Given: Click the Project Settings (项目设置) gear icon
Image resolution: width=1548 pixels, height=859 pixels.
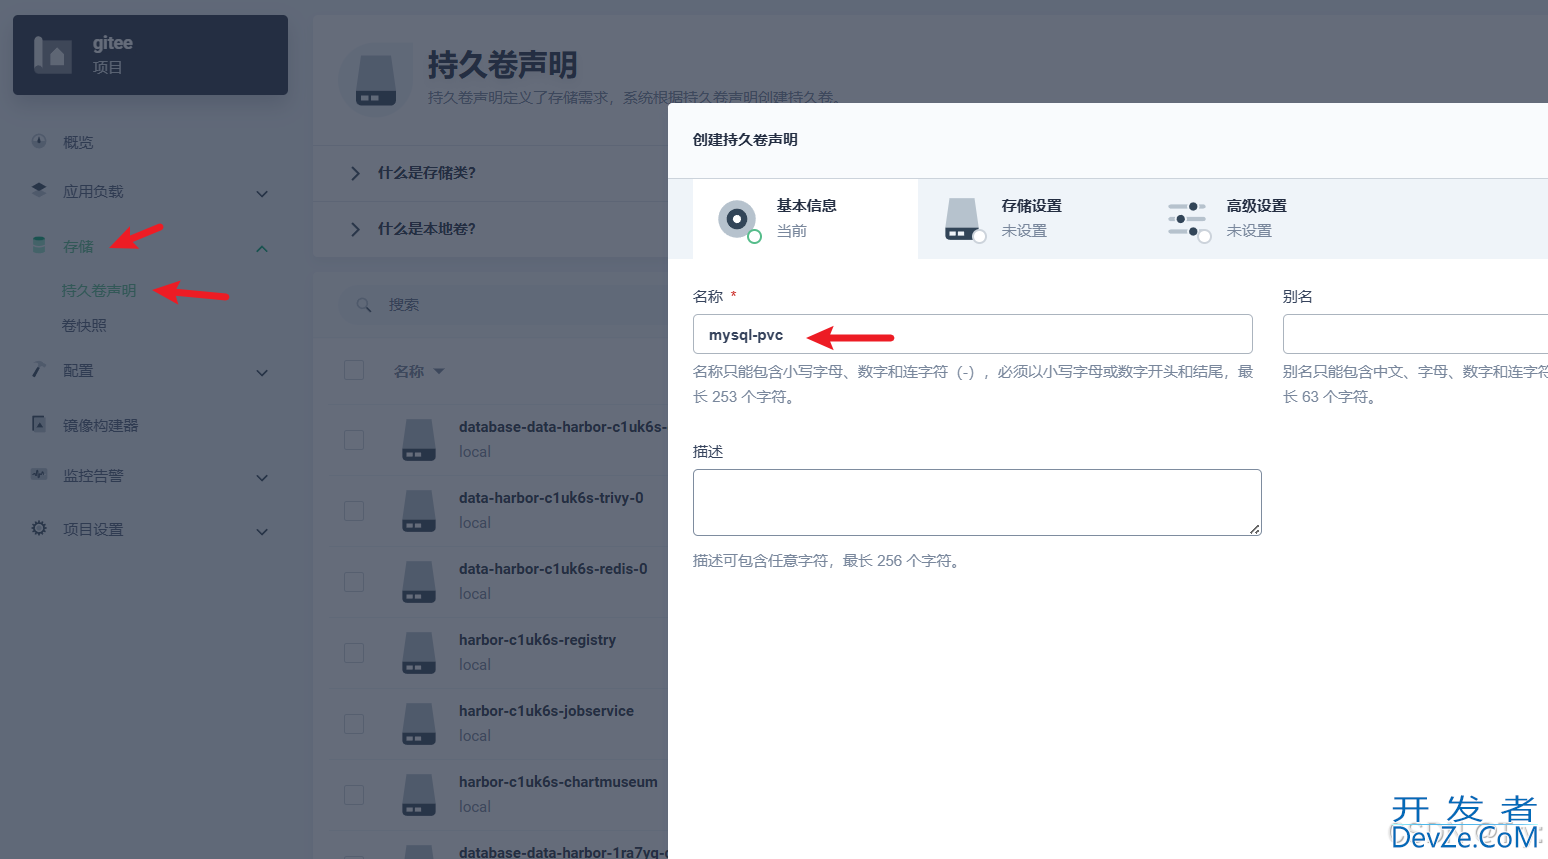Looking at the screenshot, I should pyautogui.click(x=39, y=528).
